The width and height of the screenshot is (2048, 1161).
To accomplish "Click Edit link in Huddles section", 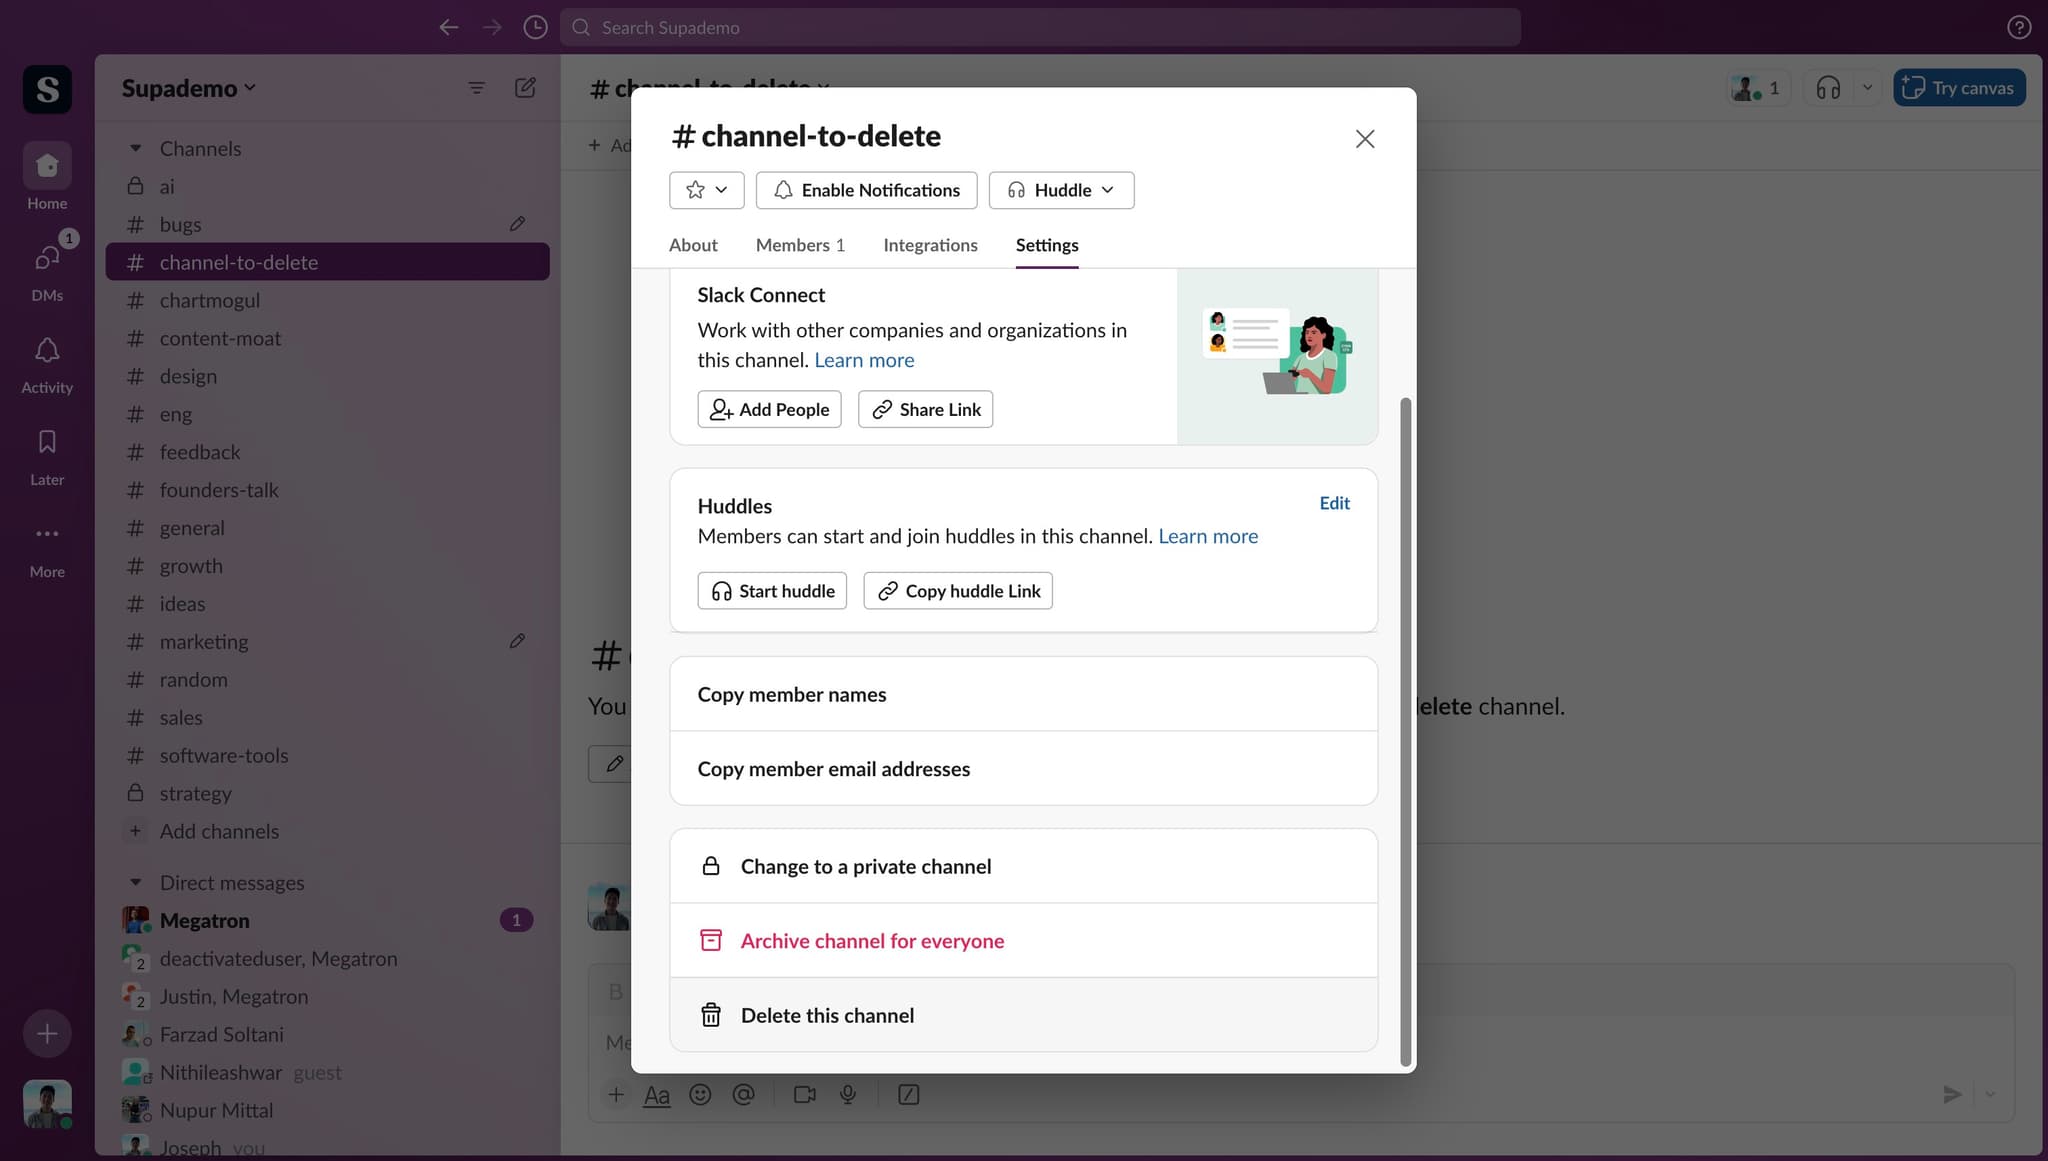I will pyautogui.click(x=1334, y=503).
